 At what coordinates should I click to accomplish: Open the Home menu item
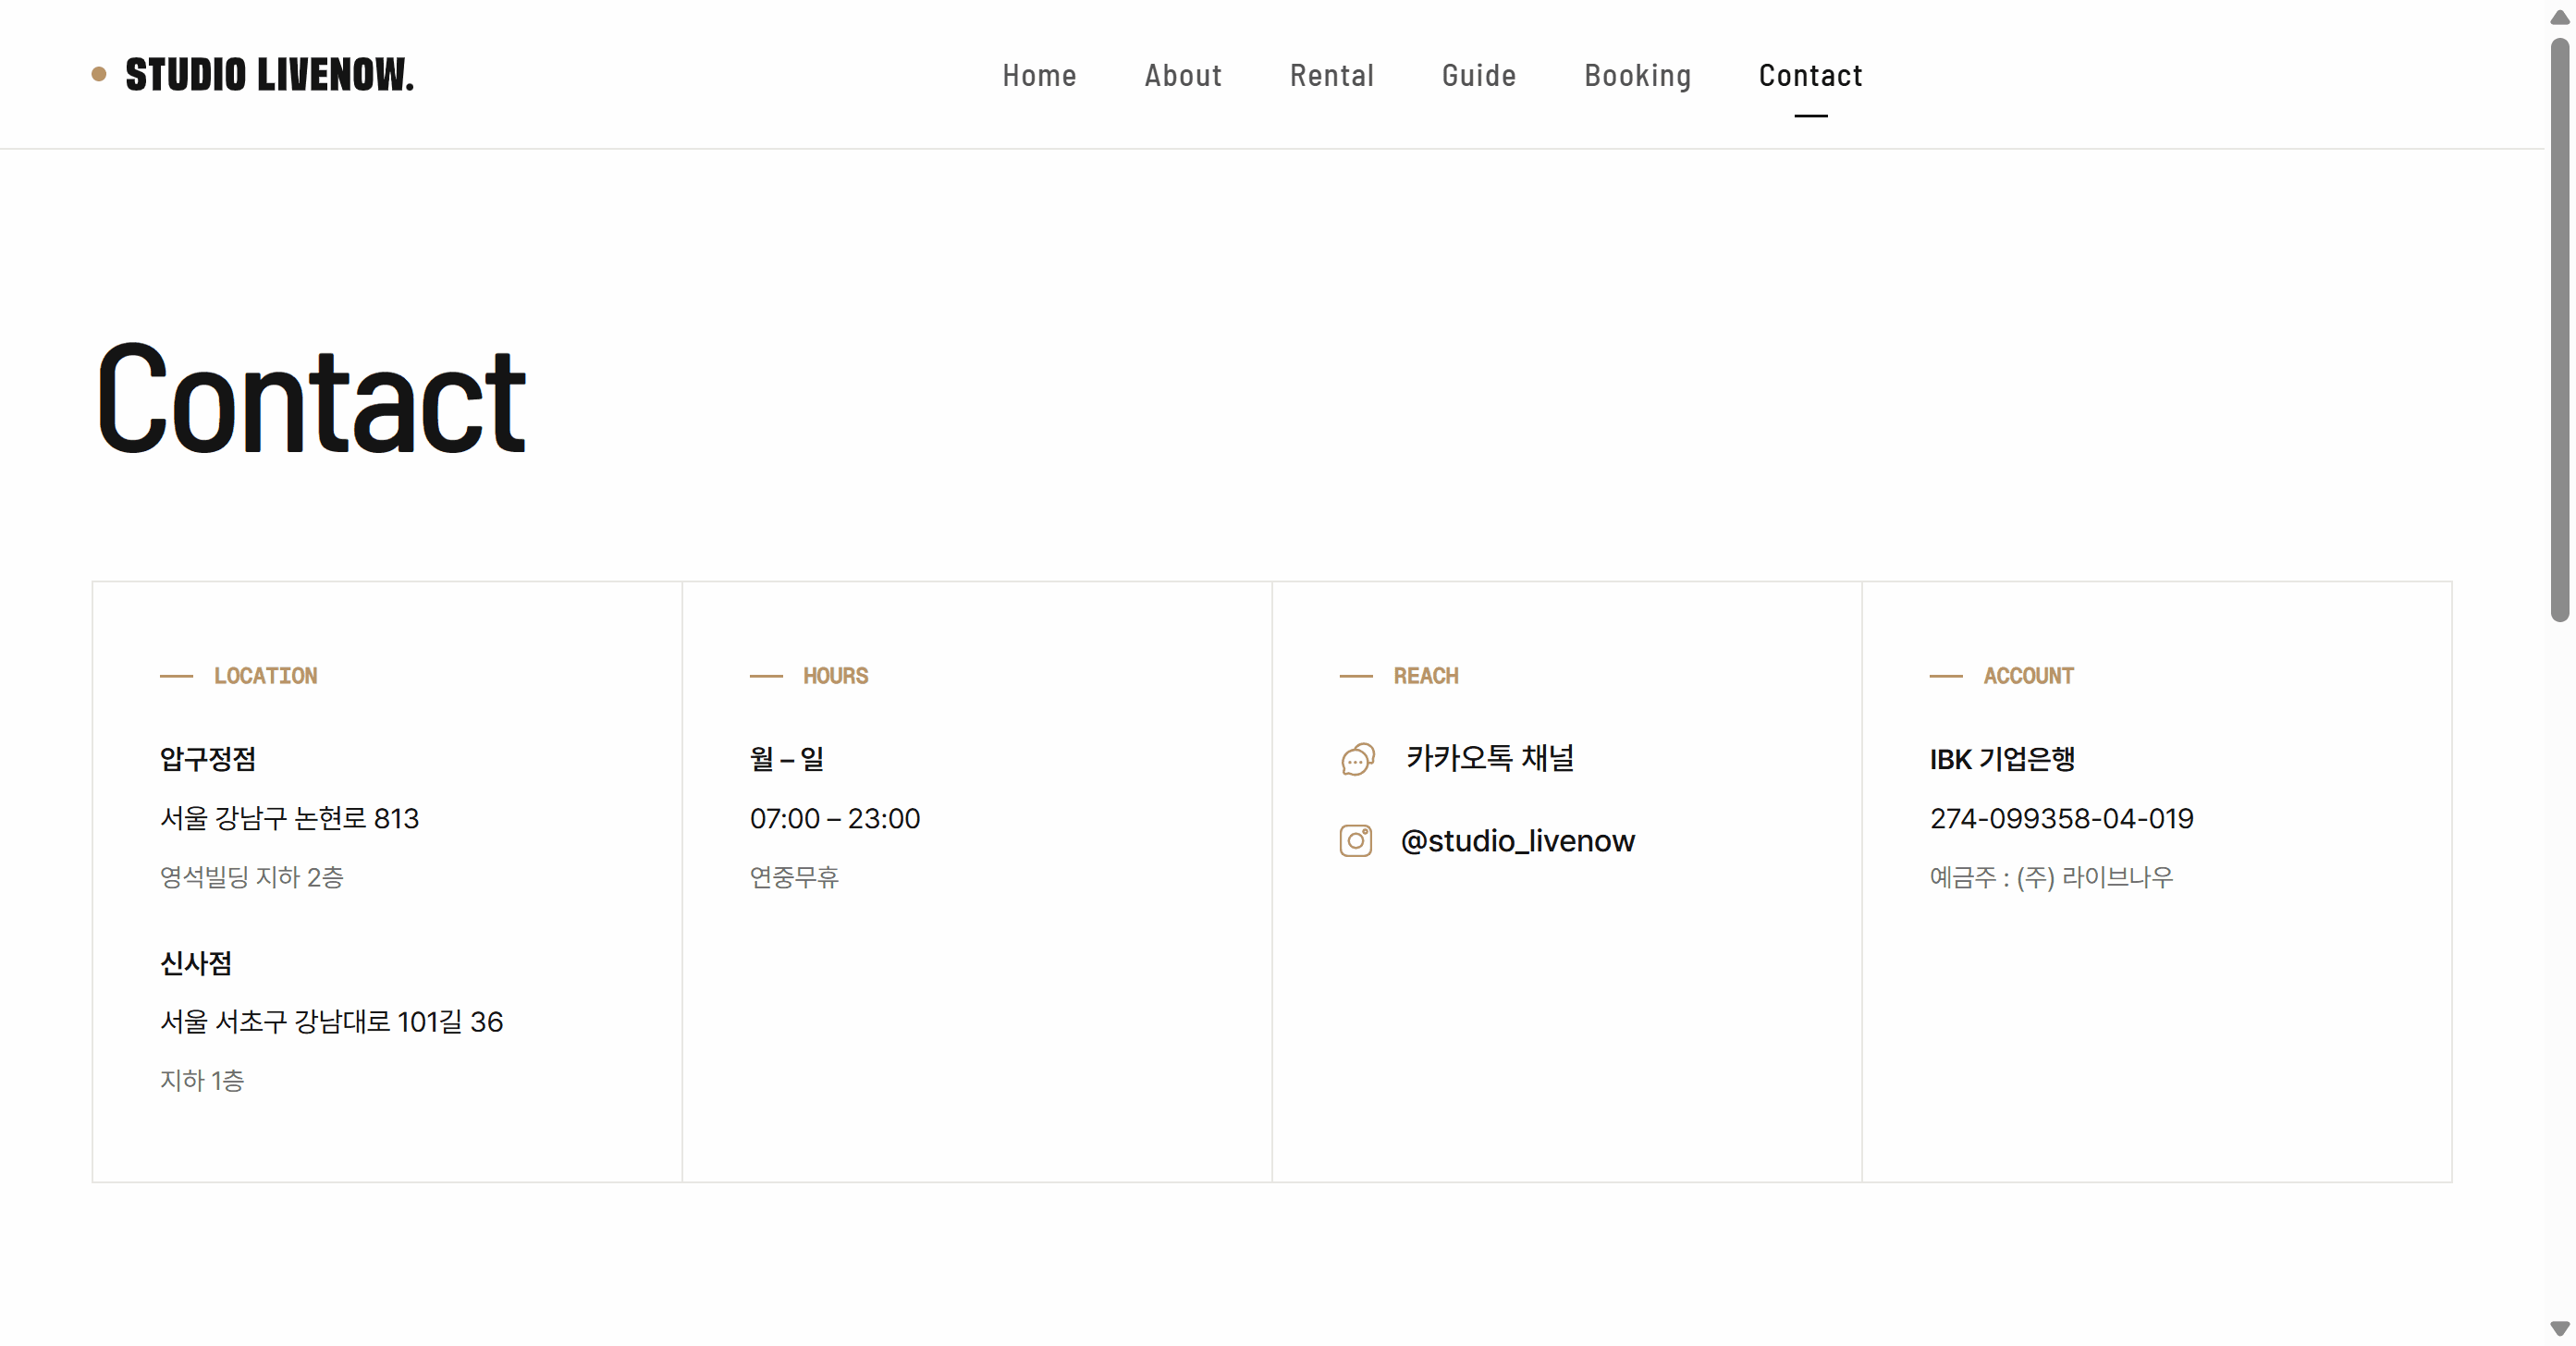click(x=1039, y=75)
